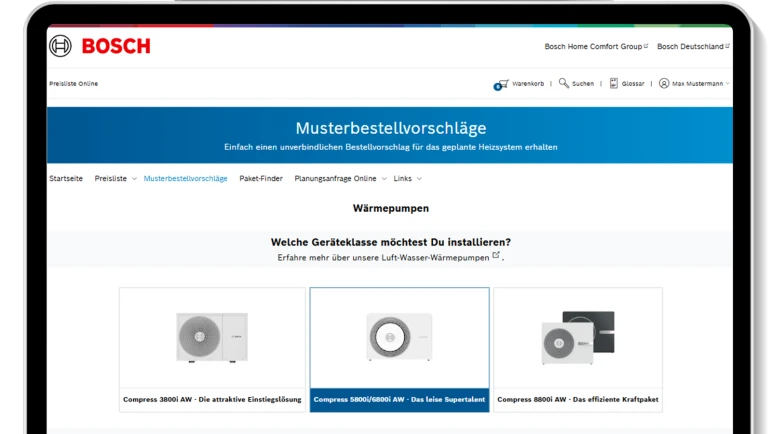Open the Links navigation item

[x=403, y=179]
